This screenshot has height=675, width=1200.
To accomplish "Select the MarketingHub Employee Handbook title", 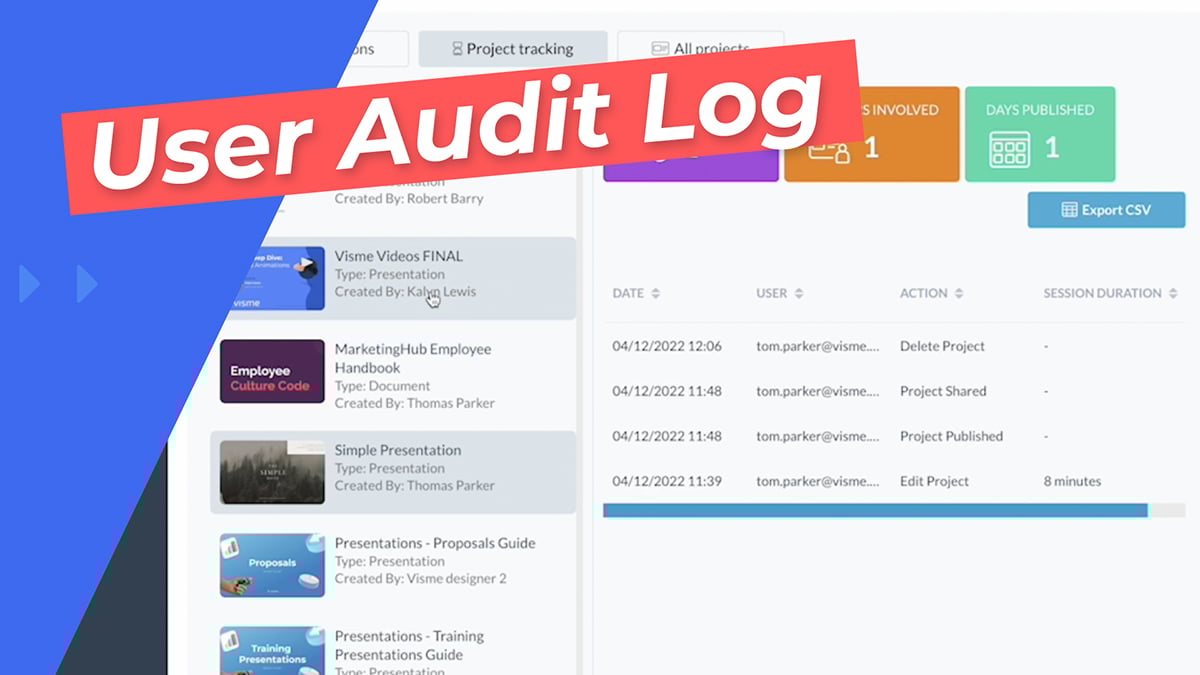I will click(413, 358).
